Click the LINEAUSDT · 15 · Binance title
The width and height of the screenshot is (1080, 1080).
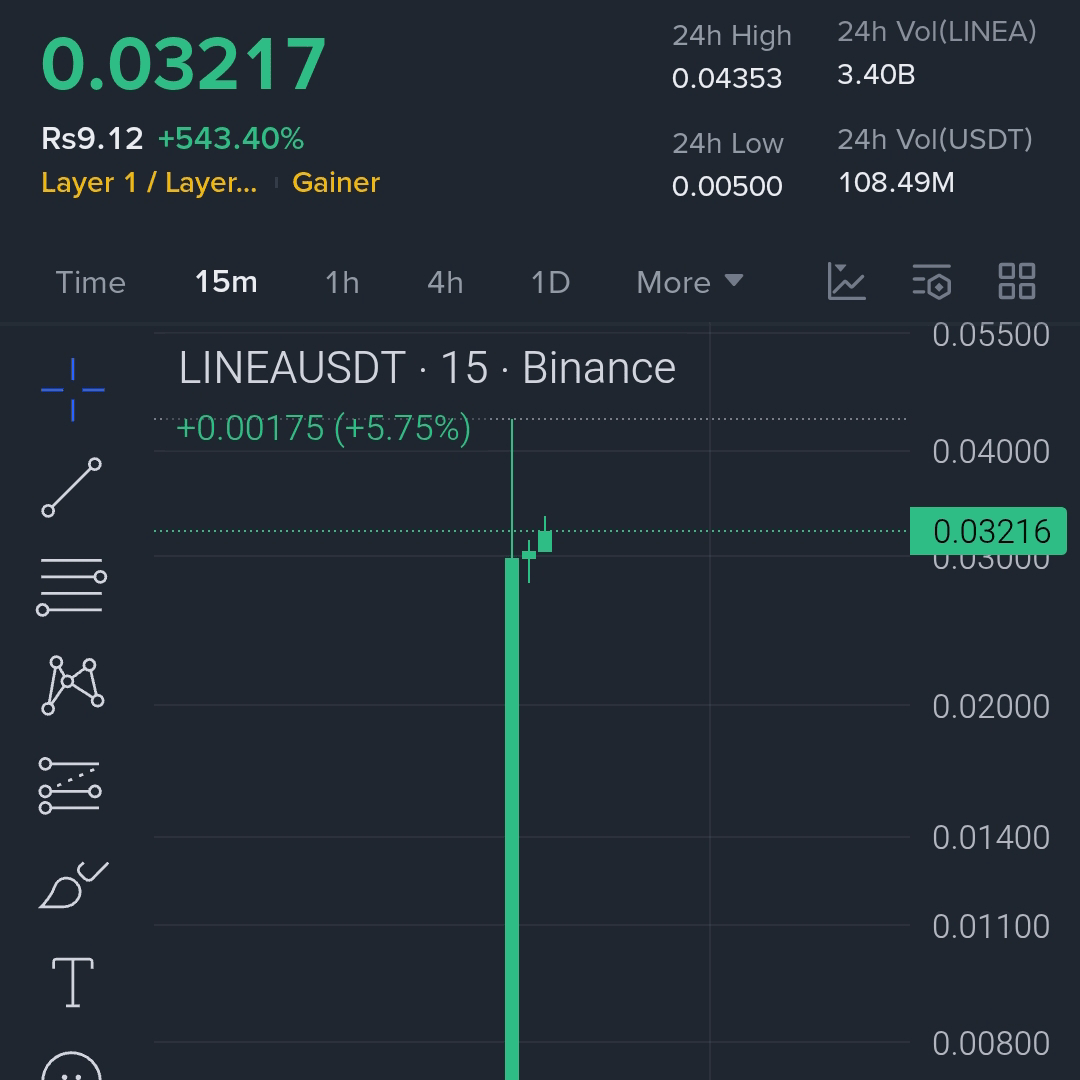tap(427, 368)
